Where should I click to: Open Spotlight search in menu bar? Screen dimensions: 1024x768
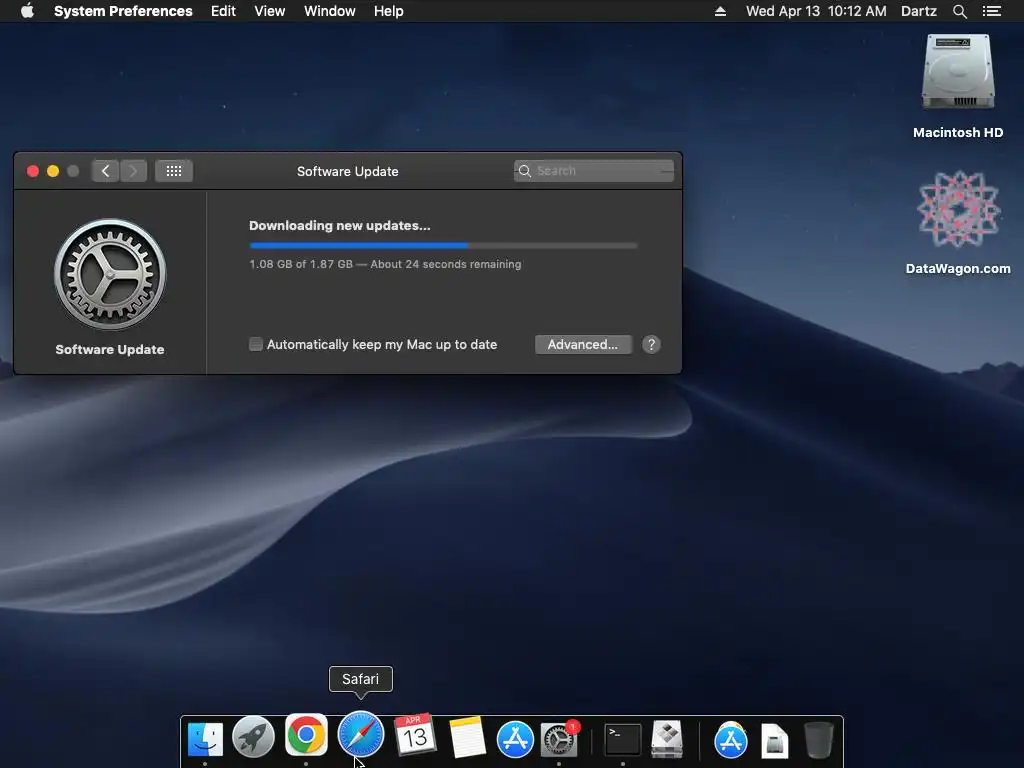tap(959, 11)
